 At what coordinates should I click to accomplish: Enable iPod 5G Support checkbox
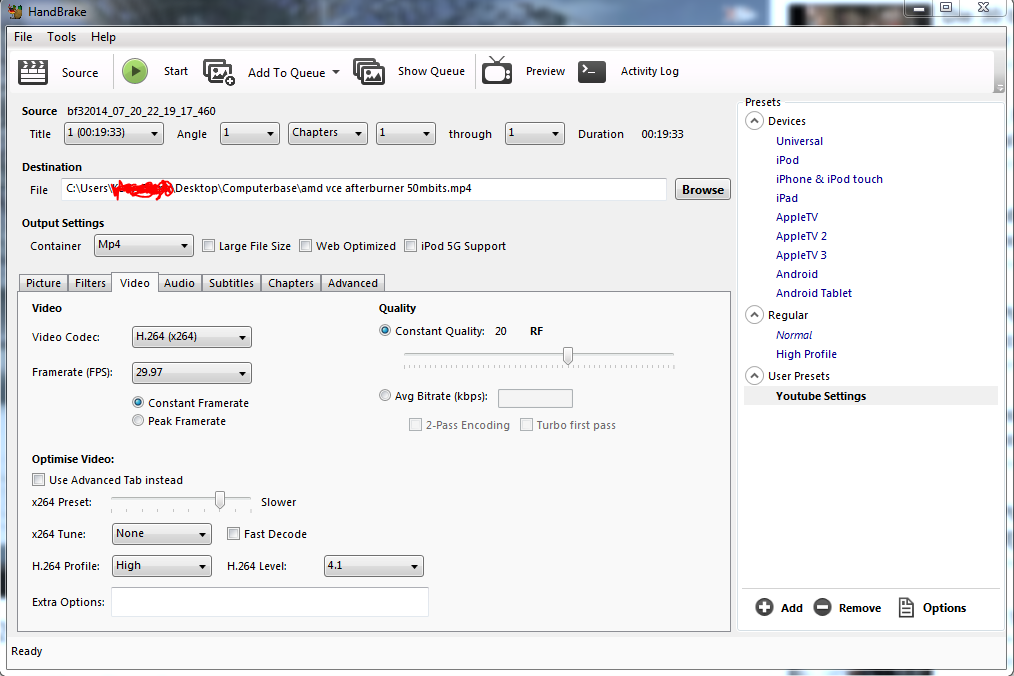(x=411, y=246)
